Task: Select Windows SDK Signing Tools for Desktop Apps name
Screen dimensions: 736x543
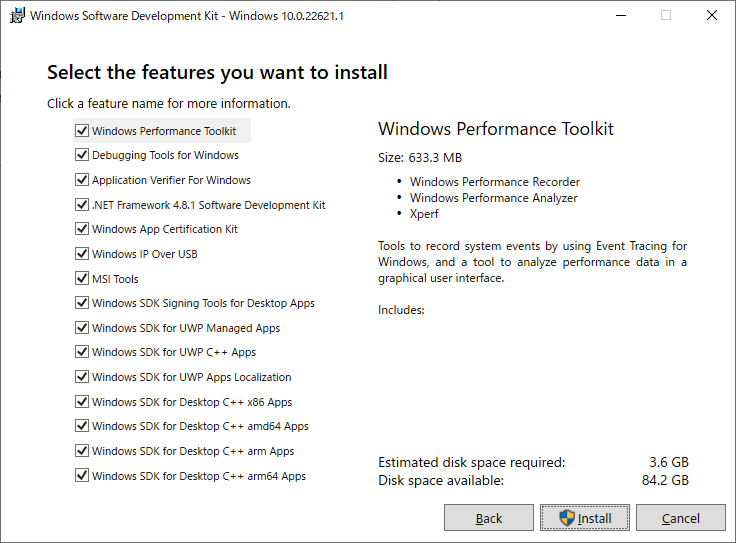Action: [x=203, y=303]
